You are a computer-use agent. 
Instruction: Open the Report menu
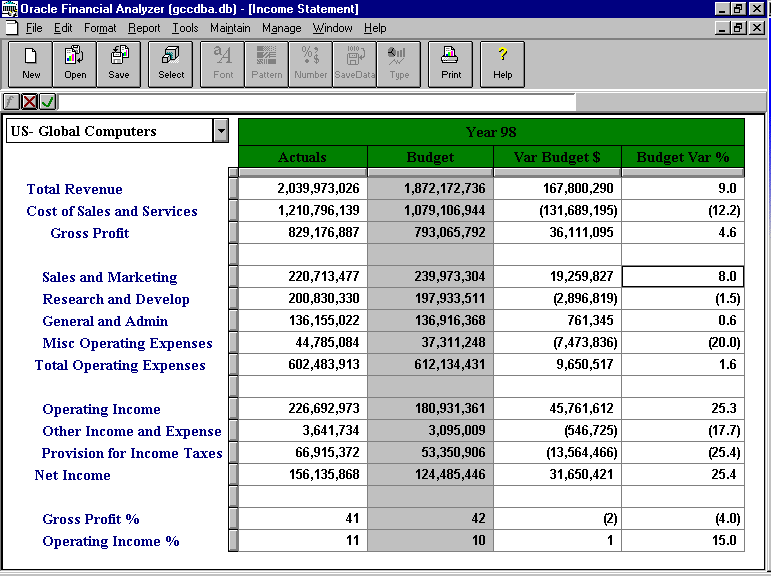point(143,28)
